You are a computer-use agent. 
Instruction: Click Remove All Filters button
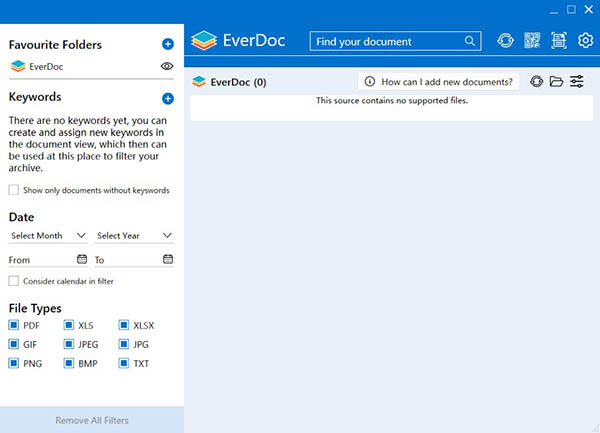pyautogui.click(x=92, y=420)
